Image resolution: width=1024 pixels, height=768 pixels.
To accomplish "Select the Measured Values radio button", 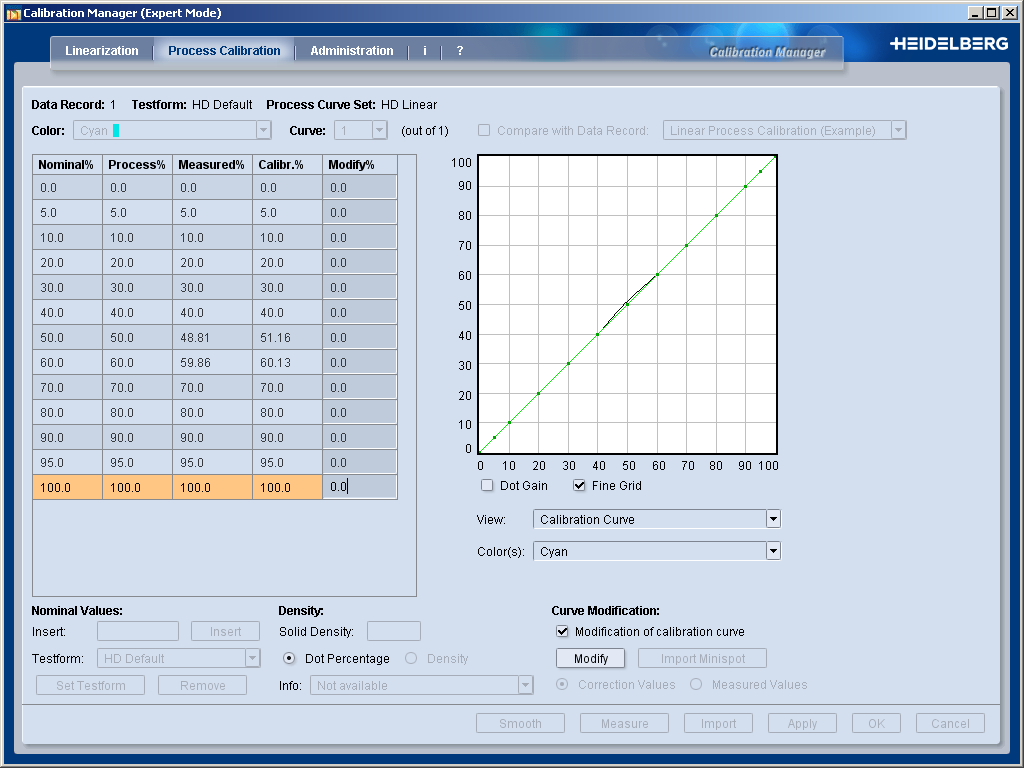I will coord(696,684).
